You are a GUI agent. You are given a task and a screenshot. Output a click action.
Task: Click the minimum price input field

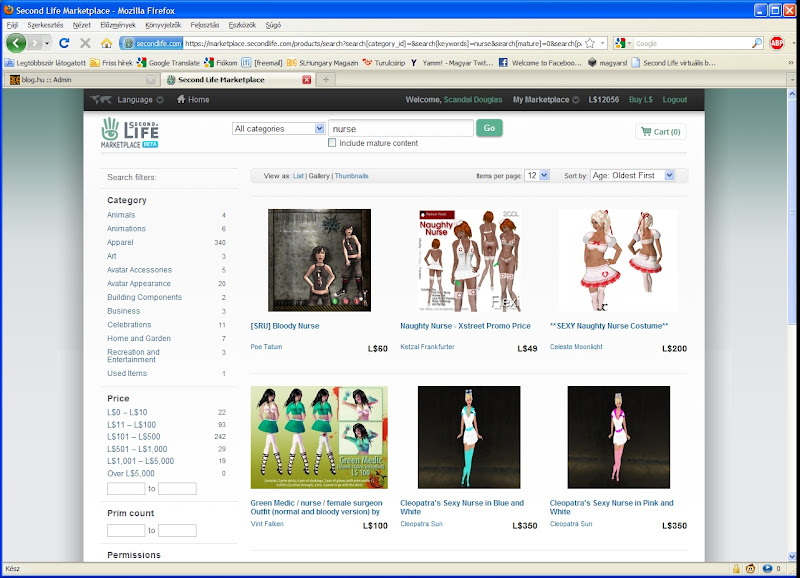coord(126,488)
